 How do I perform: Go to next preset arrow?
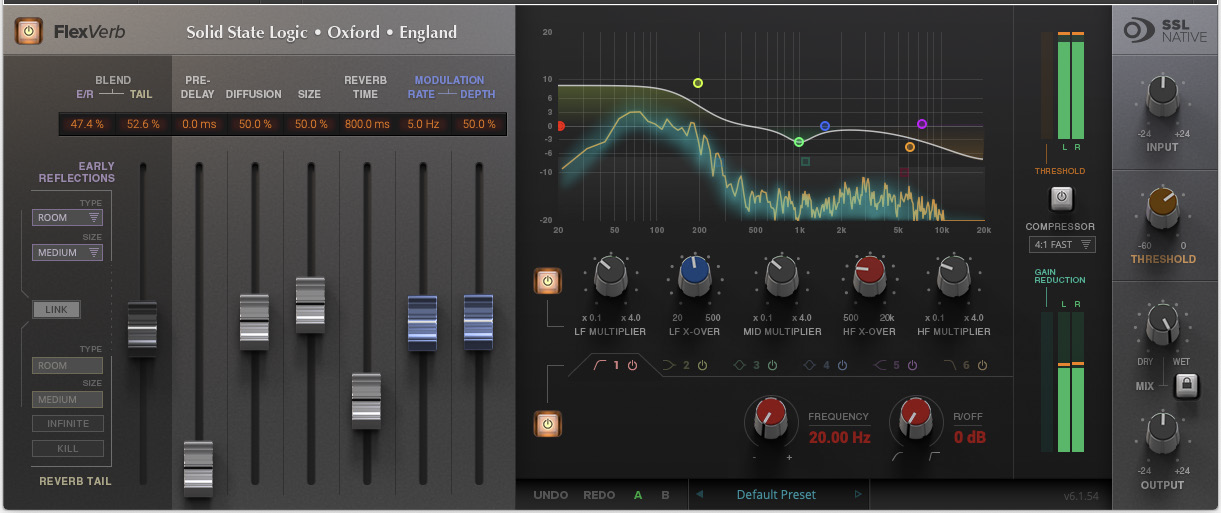[x=858, y=494]
